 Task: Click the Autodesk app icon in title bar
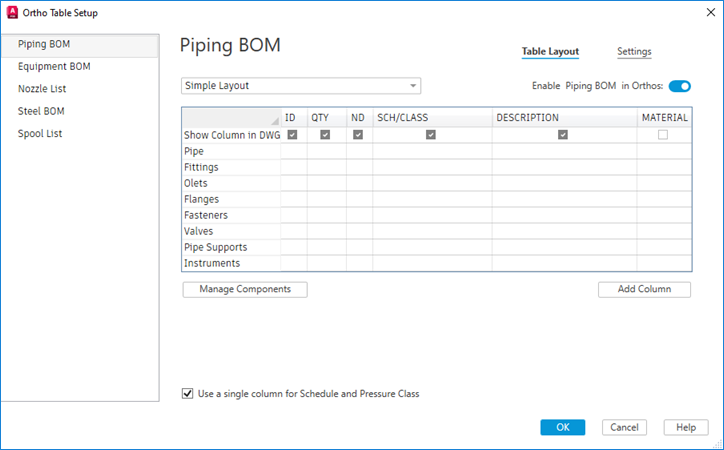click(12, 12)
